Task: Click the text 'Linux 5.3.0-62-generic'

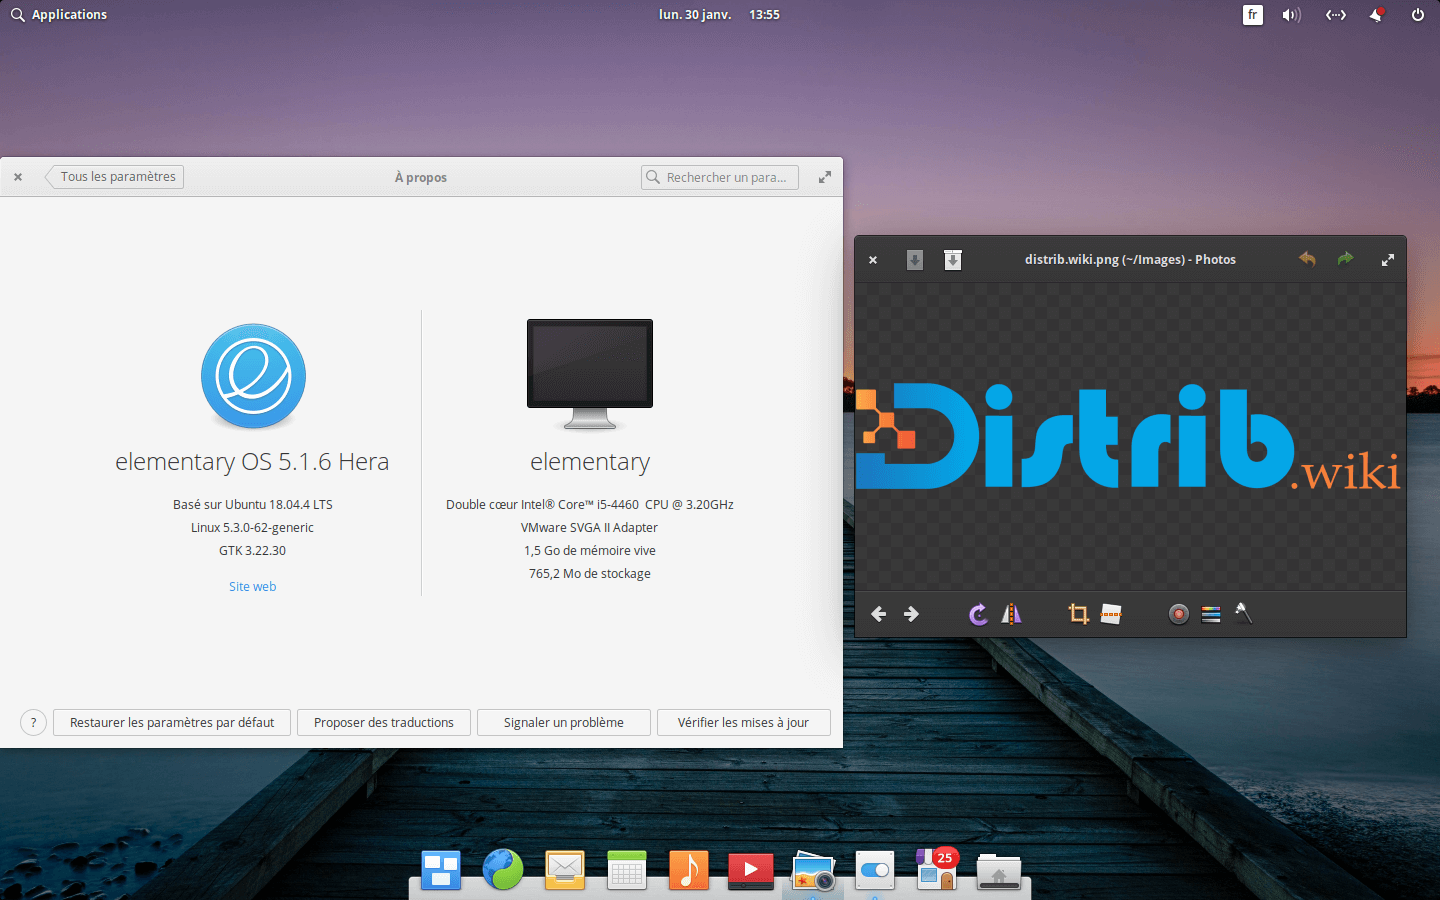Action: (x=253, y=528)
